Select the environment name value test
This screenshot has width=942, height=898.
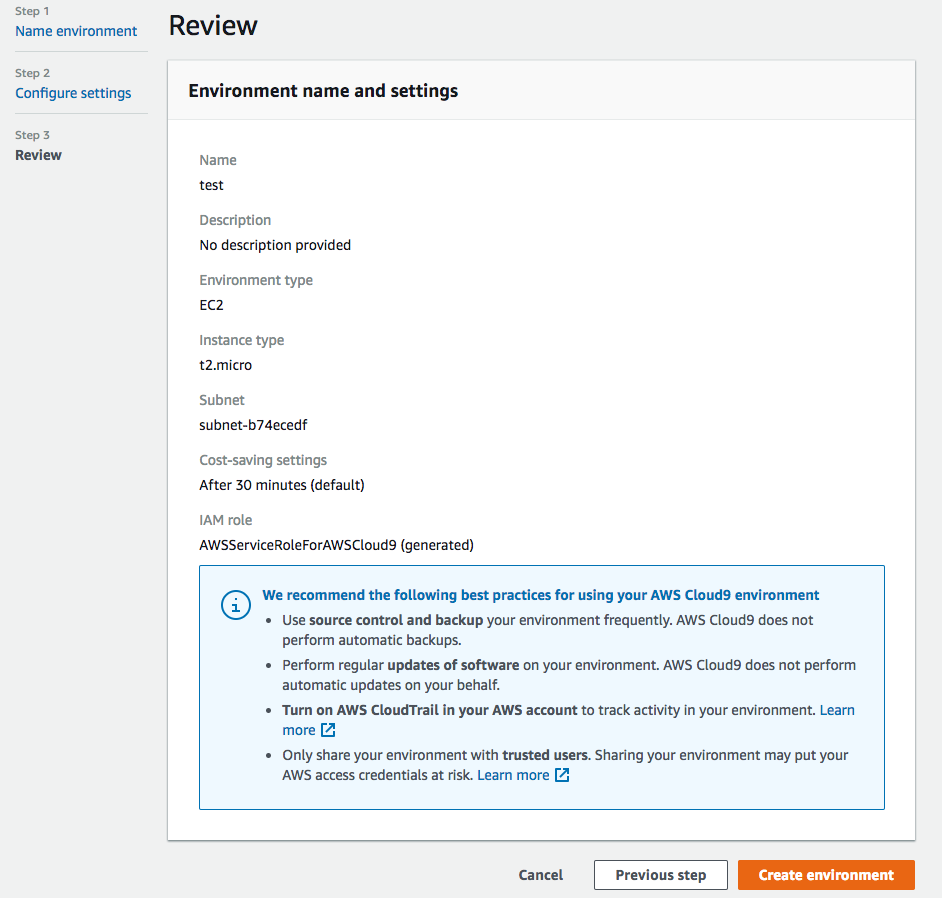[x=211, y=184]
